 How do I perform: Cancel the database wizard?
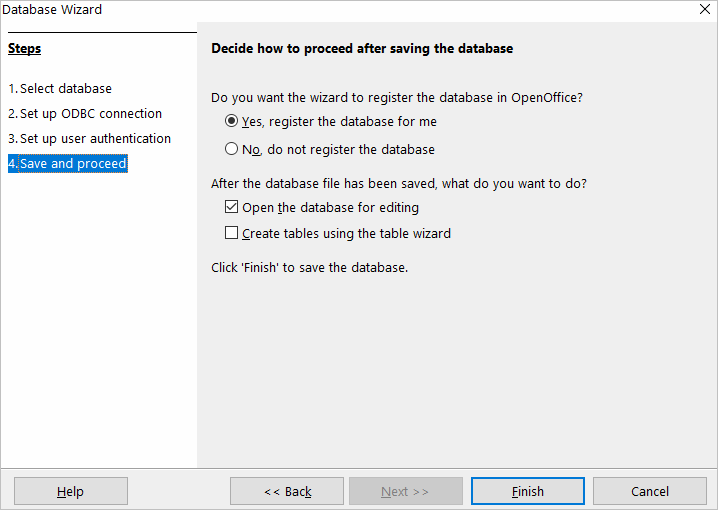650,491
